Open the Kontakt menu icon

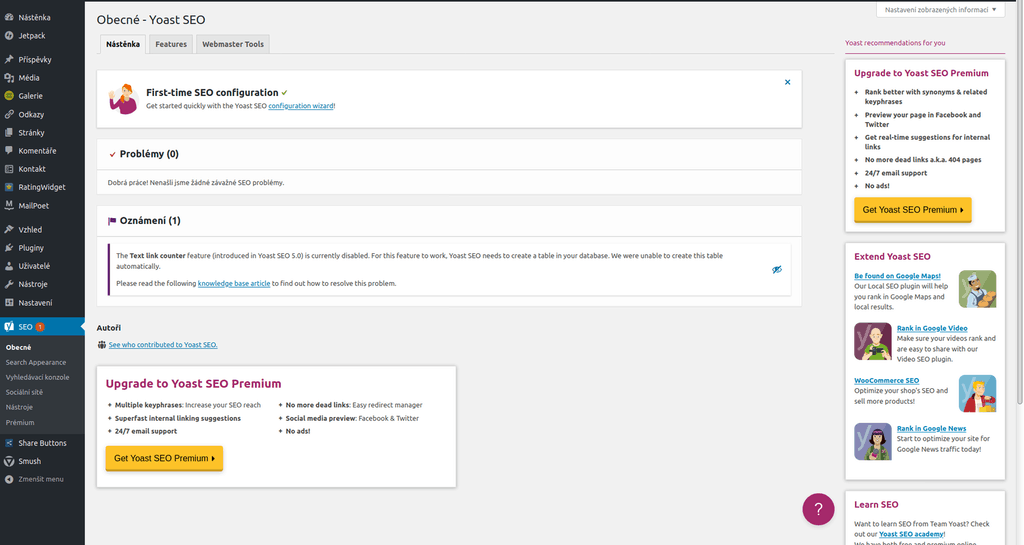tap(9, 169)
